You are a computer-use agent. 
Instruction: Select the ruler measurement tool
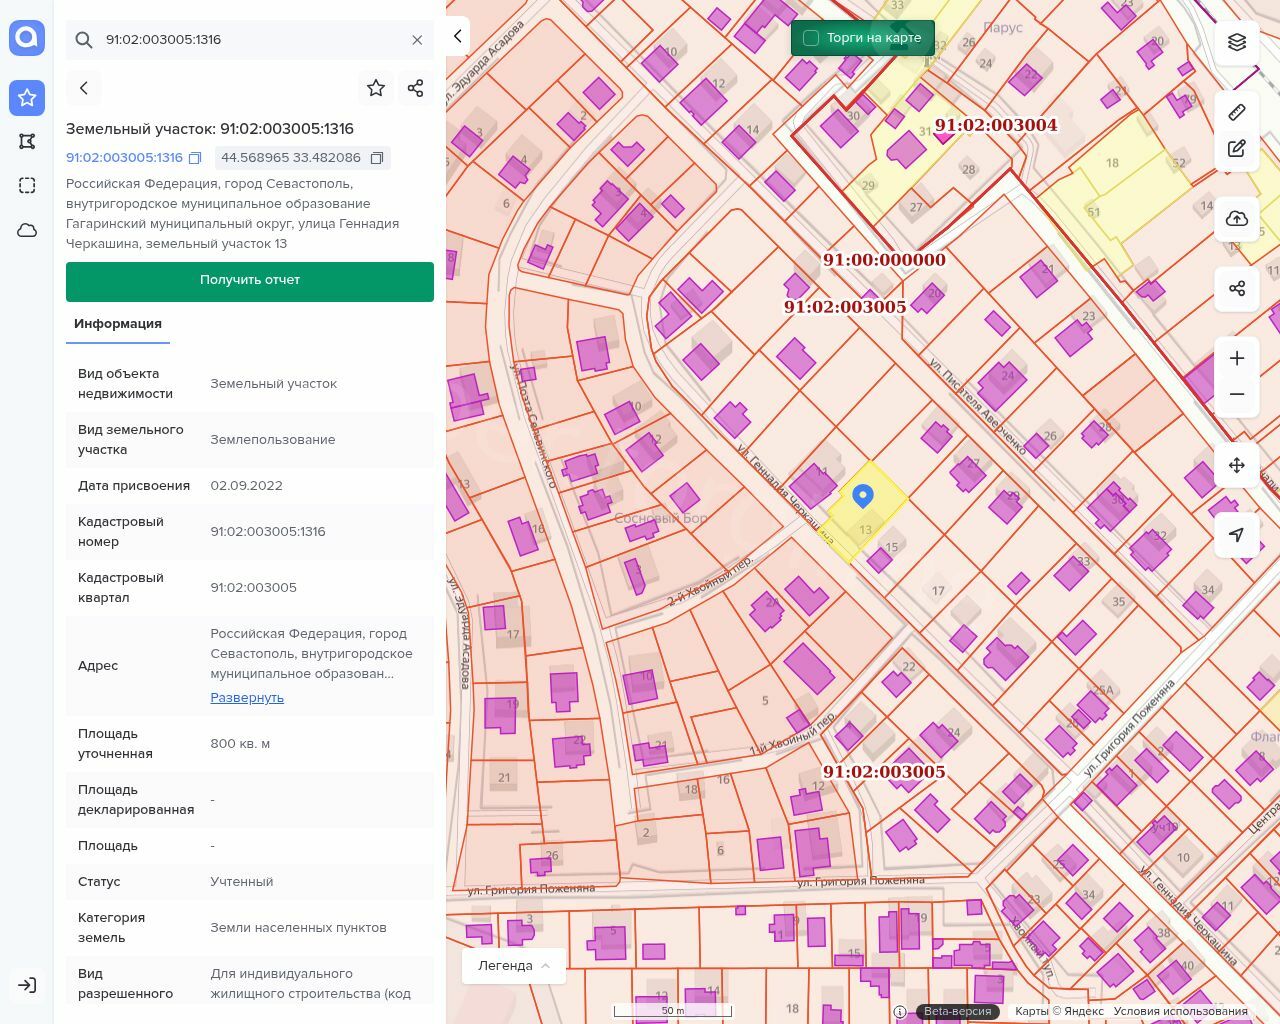tap(1237, 112)
